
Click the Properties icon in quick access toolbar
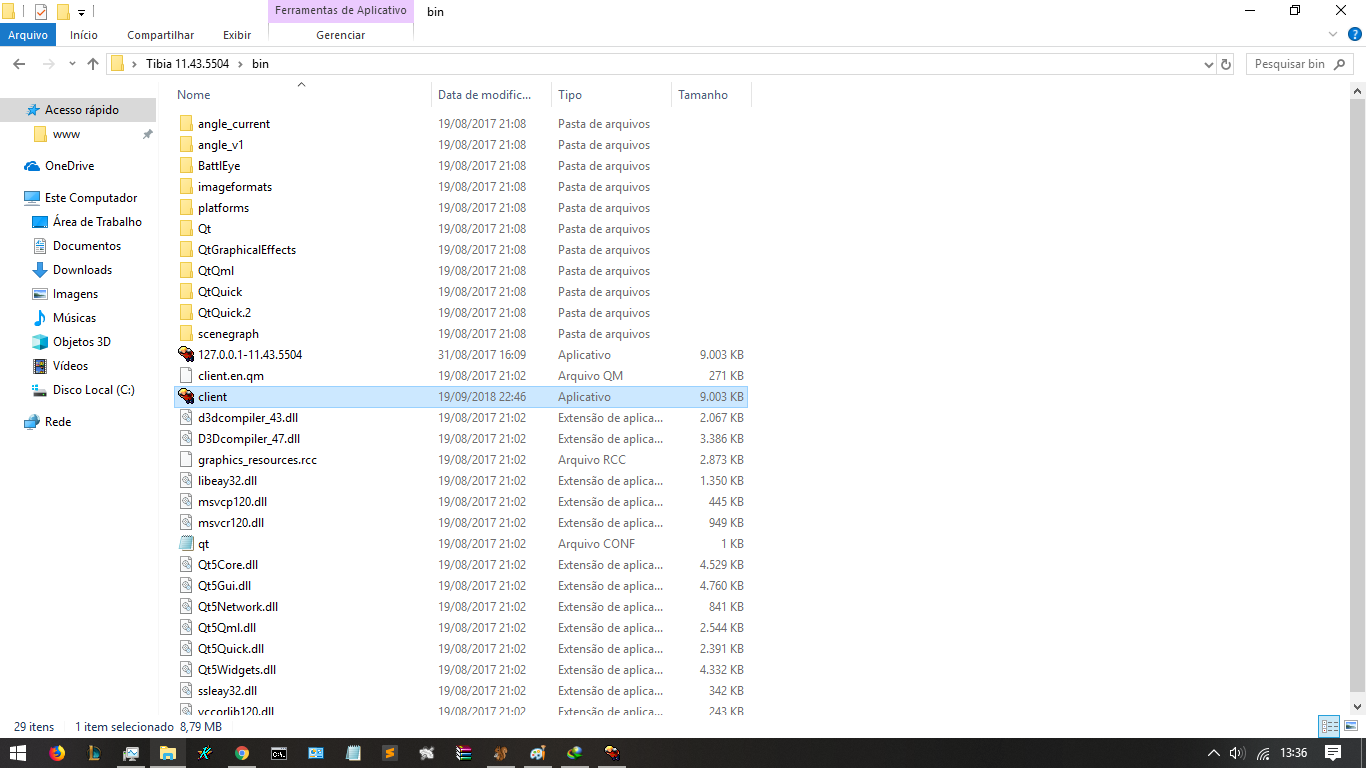coord(41,12)
